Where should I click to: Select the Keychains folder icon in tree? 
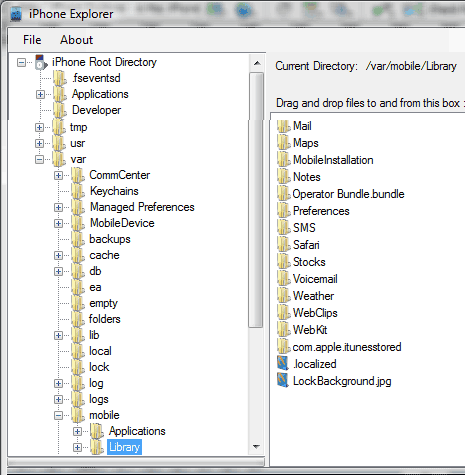(x=78, y=191)
